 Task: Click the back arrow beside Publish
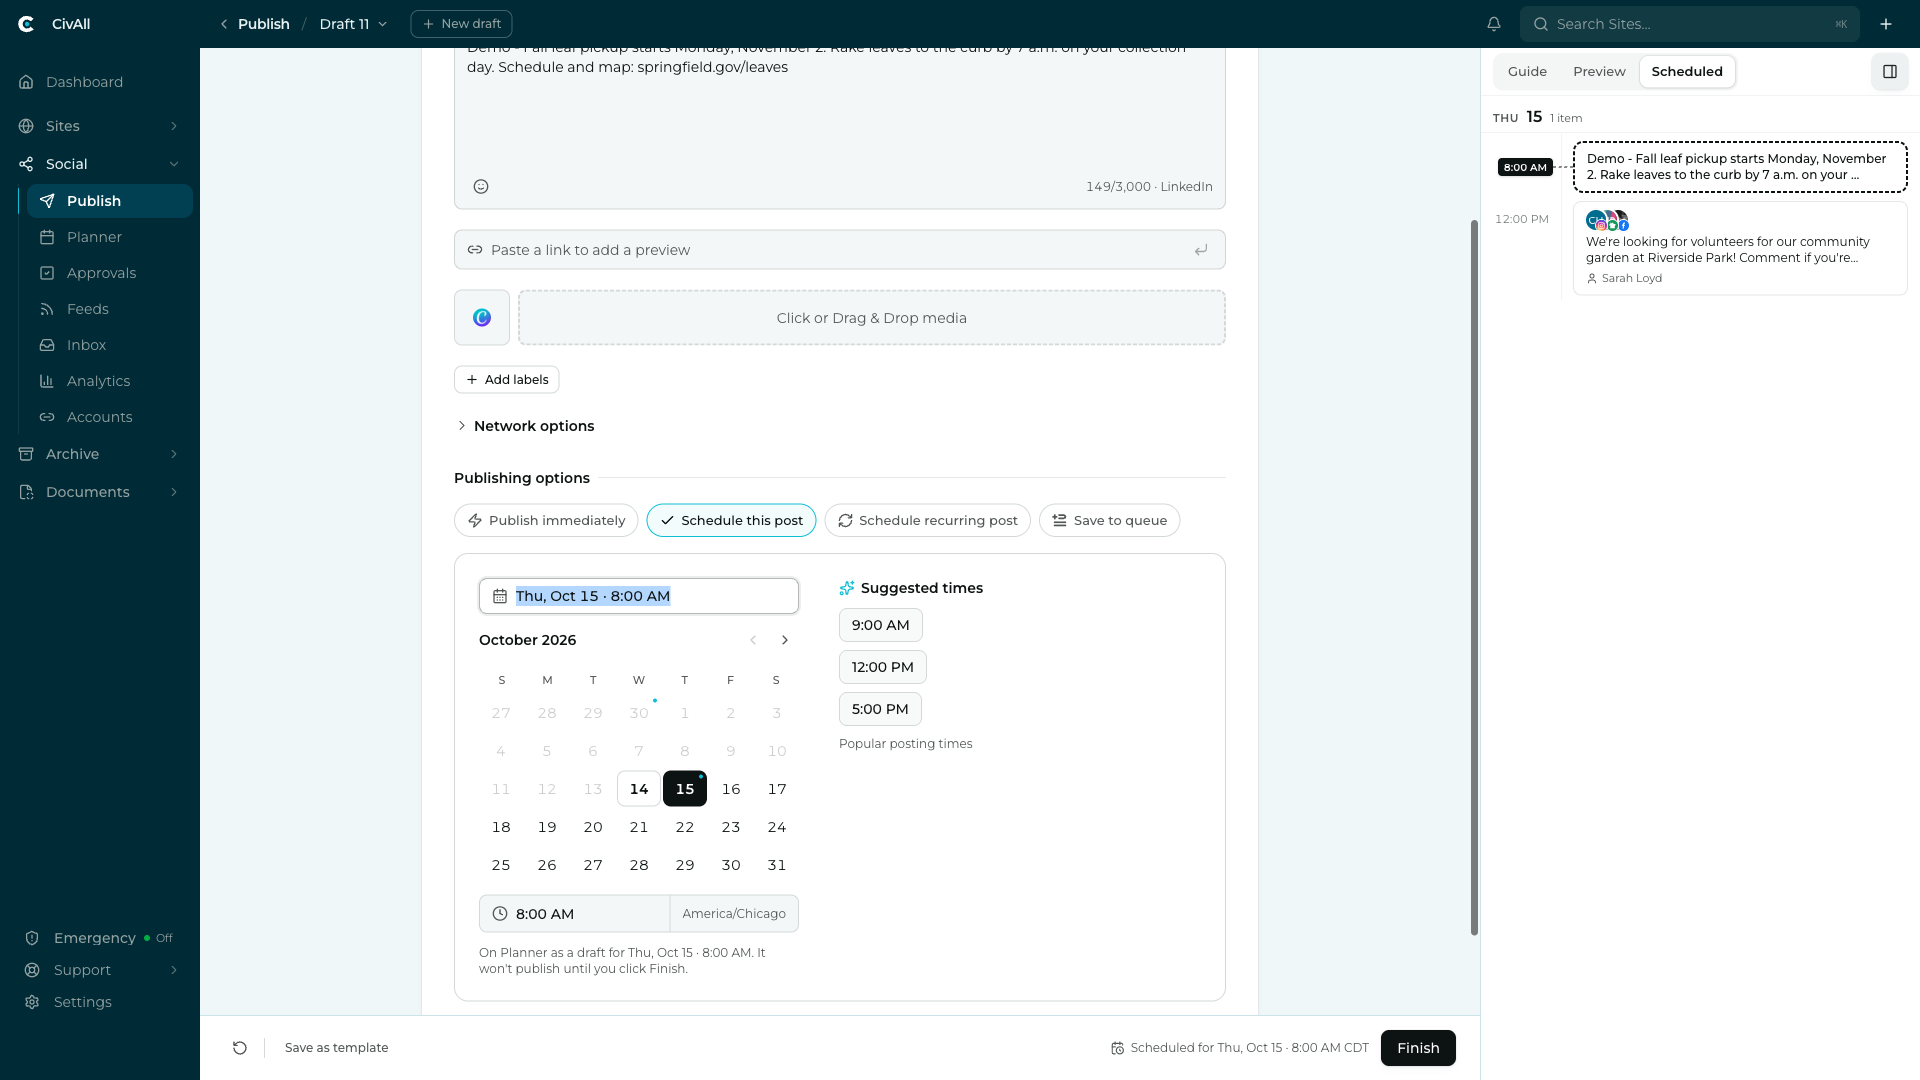tap(224, 24)
